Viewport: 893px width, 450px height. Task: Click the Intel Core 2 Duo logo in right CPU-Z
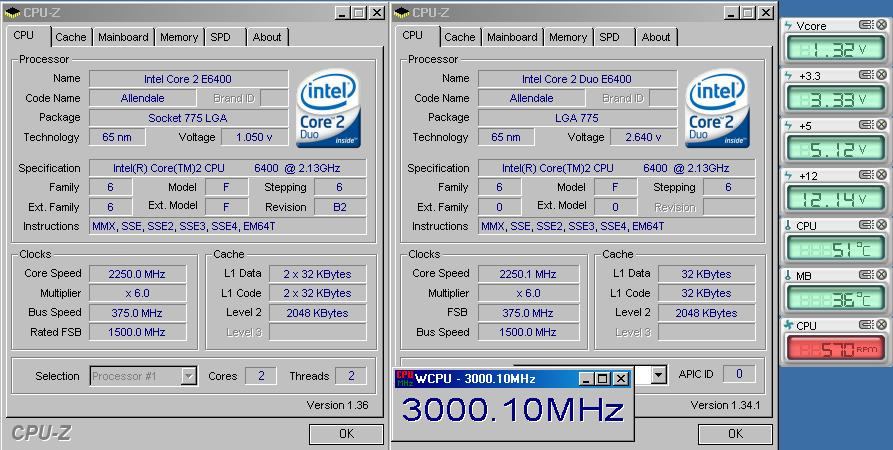coord(718,109)
